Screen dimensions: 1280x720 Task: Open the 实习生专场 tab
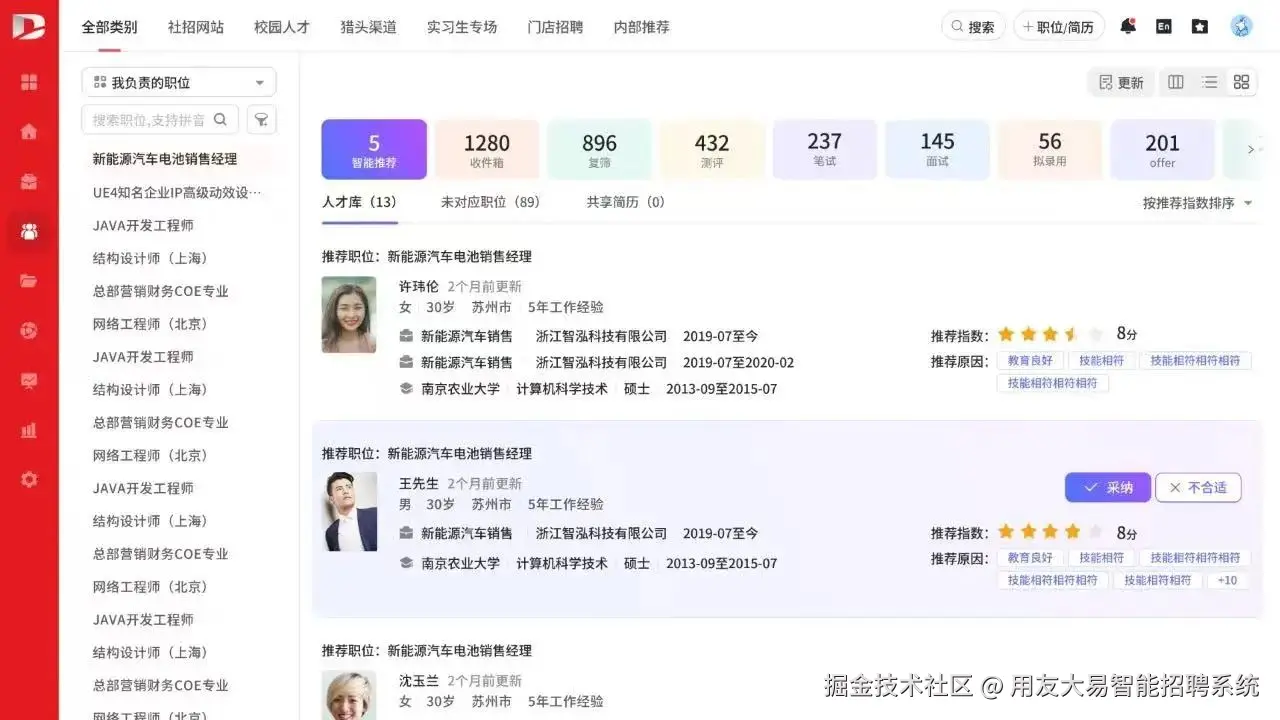pos(462,27)
